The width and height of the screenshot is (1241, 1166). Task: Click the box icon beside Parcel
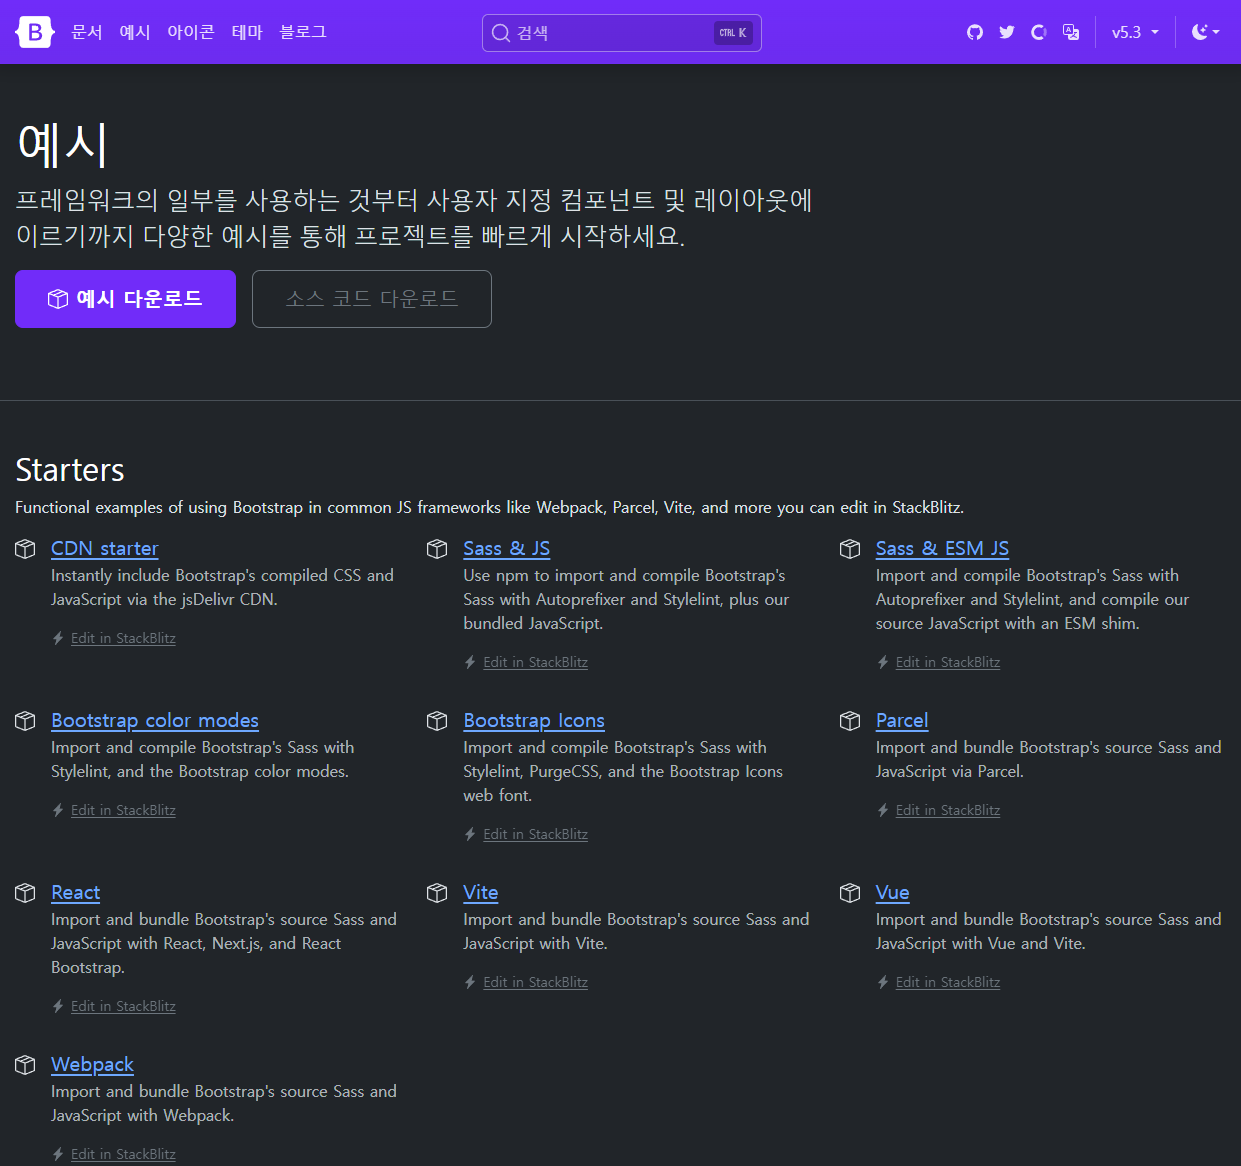[x=850, y=721]
